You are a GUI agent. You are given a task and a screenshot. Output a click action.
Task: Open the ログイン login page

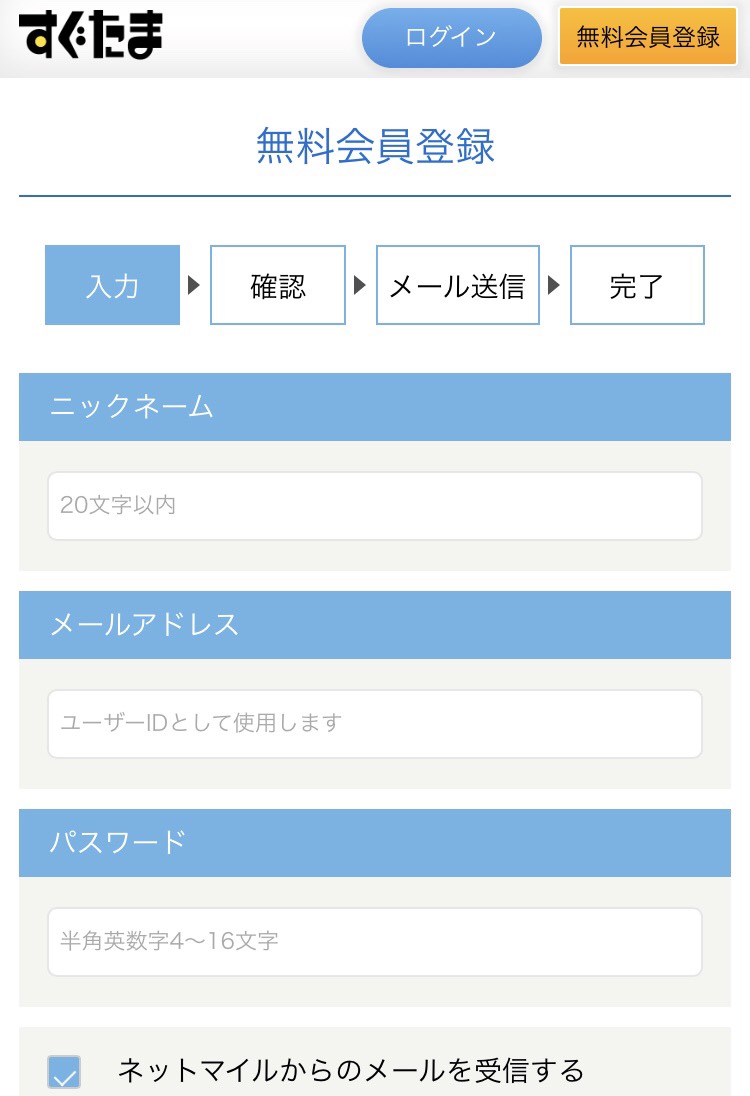pos(452,38)
